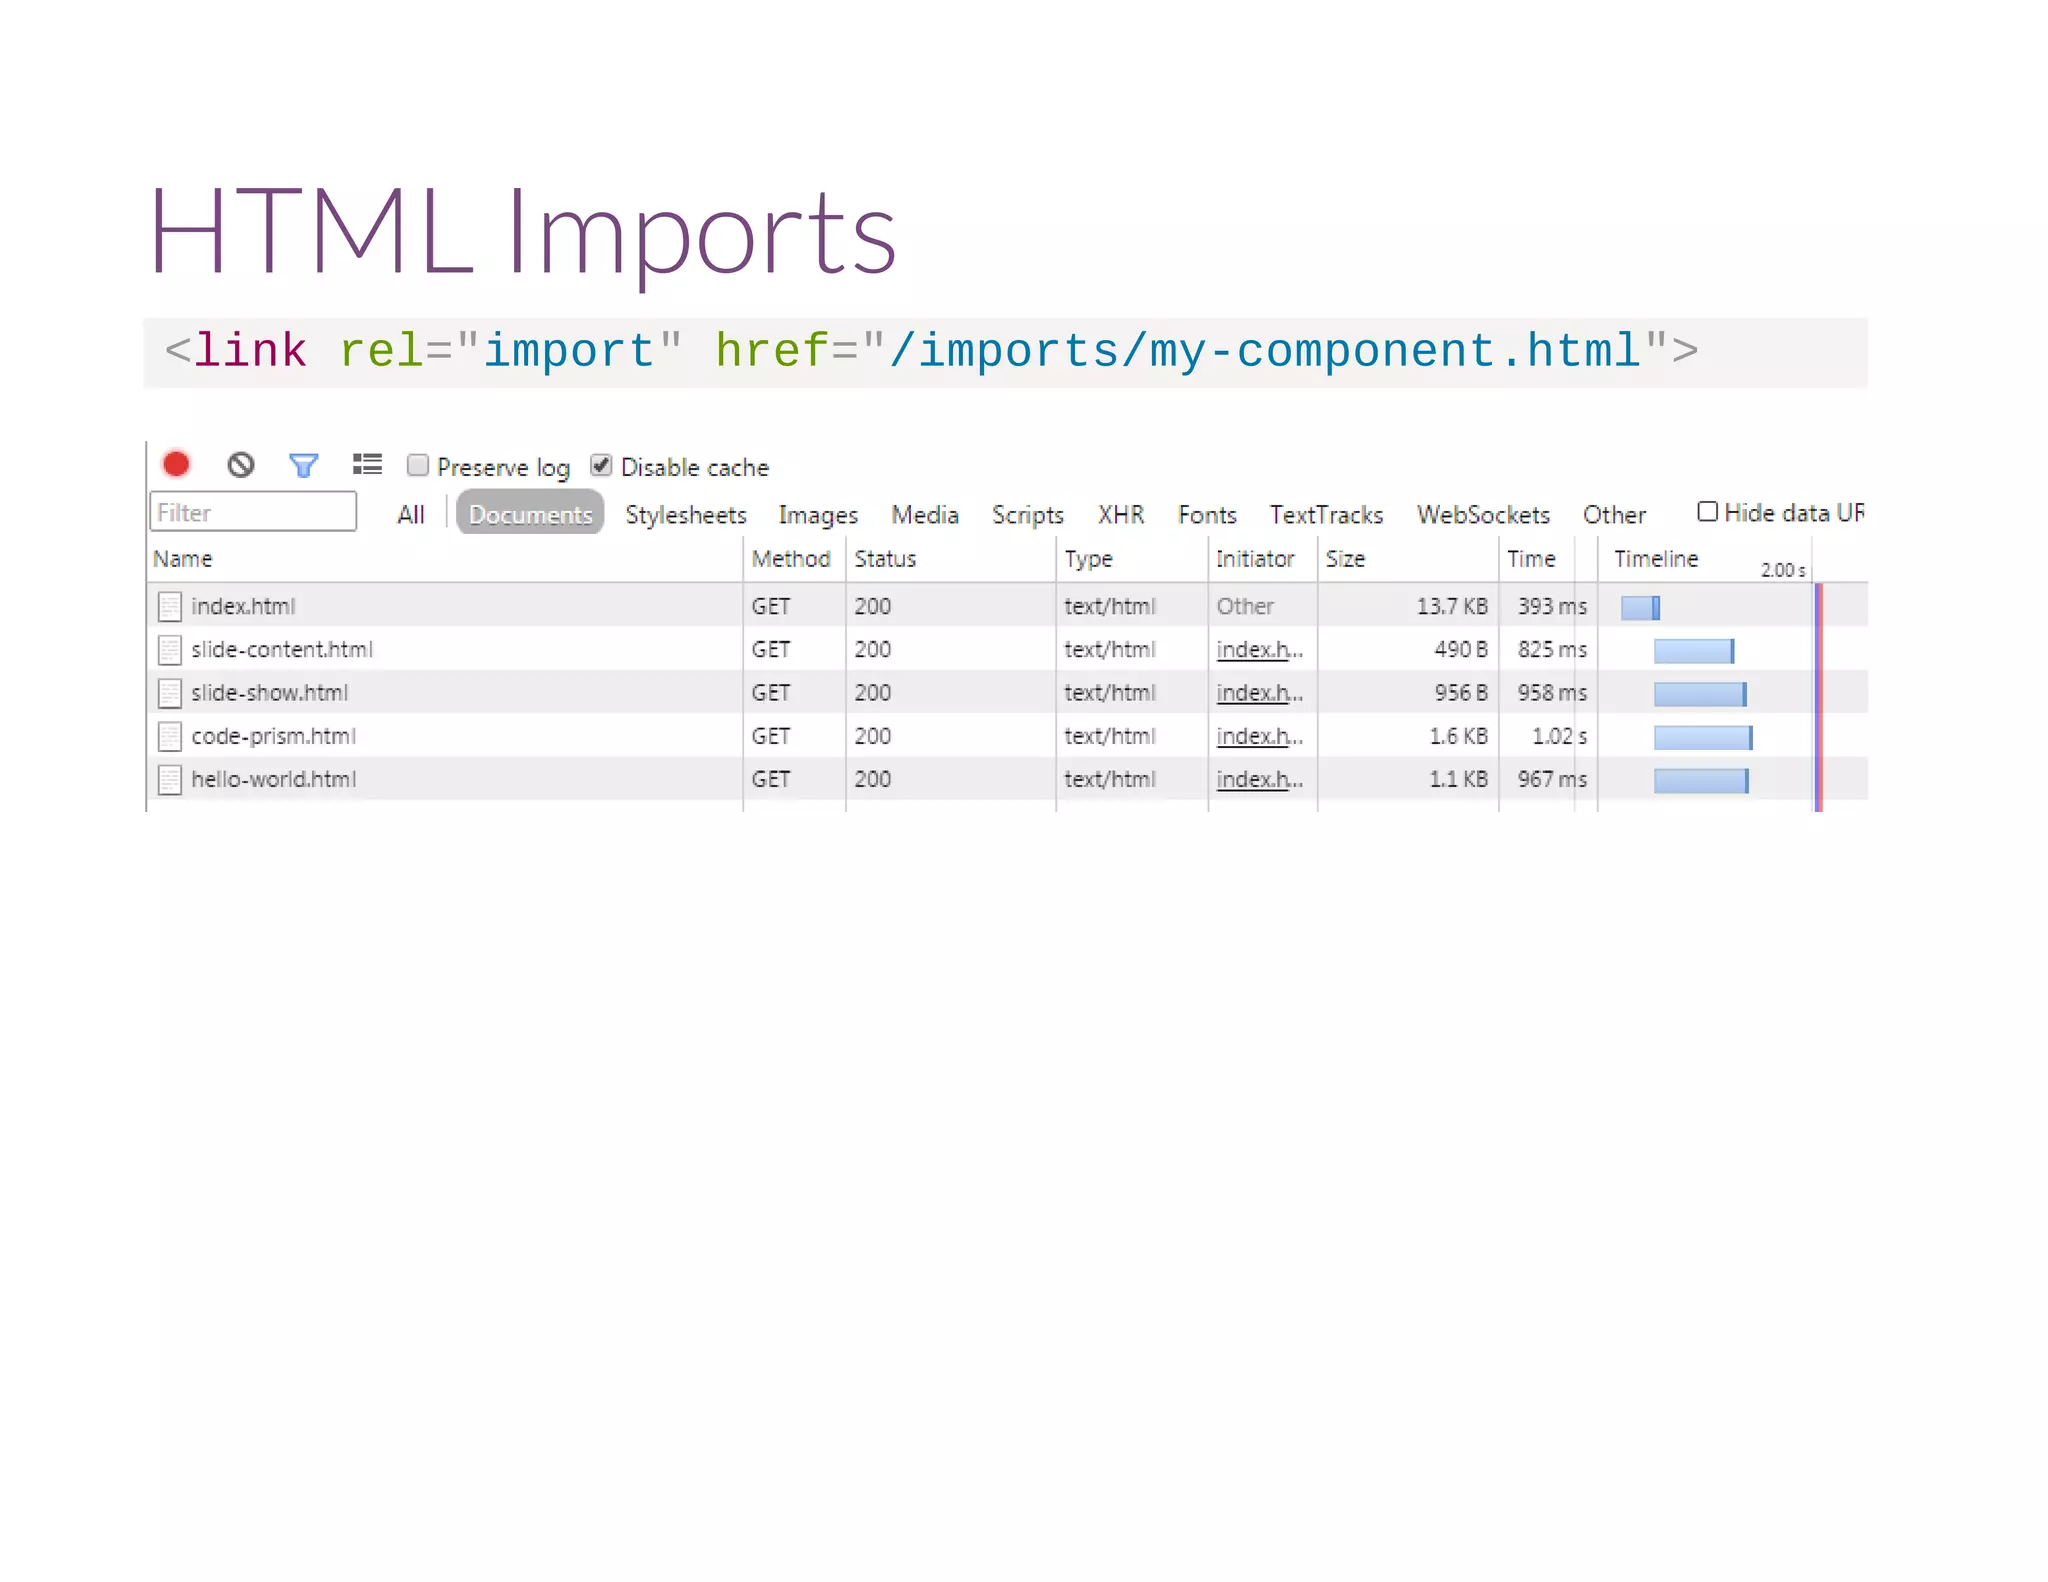The height and width of the screenshot is (1582, 2048).
Task: Sort requests by Size column header
Action: 1345,559
